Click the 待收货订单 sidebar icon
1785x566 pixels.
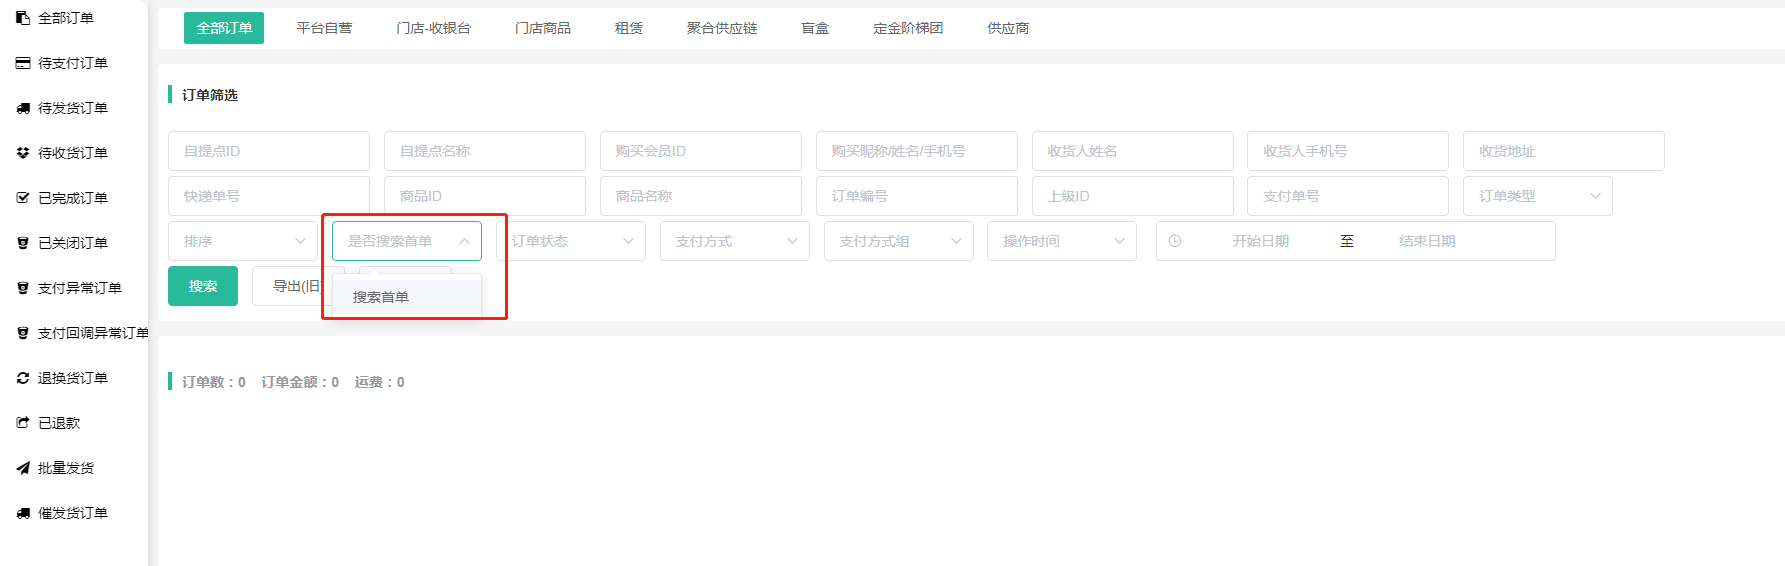23,153
